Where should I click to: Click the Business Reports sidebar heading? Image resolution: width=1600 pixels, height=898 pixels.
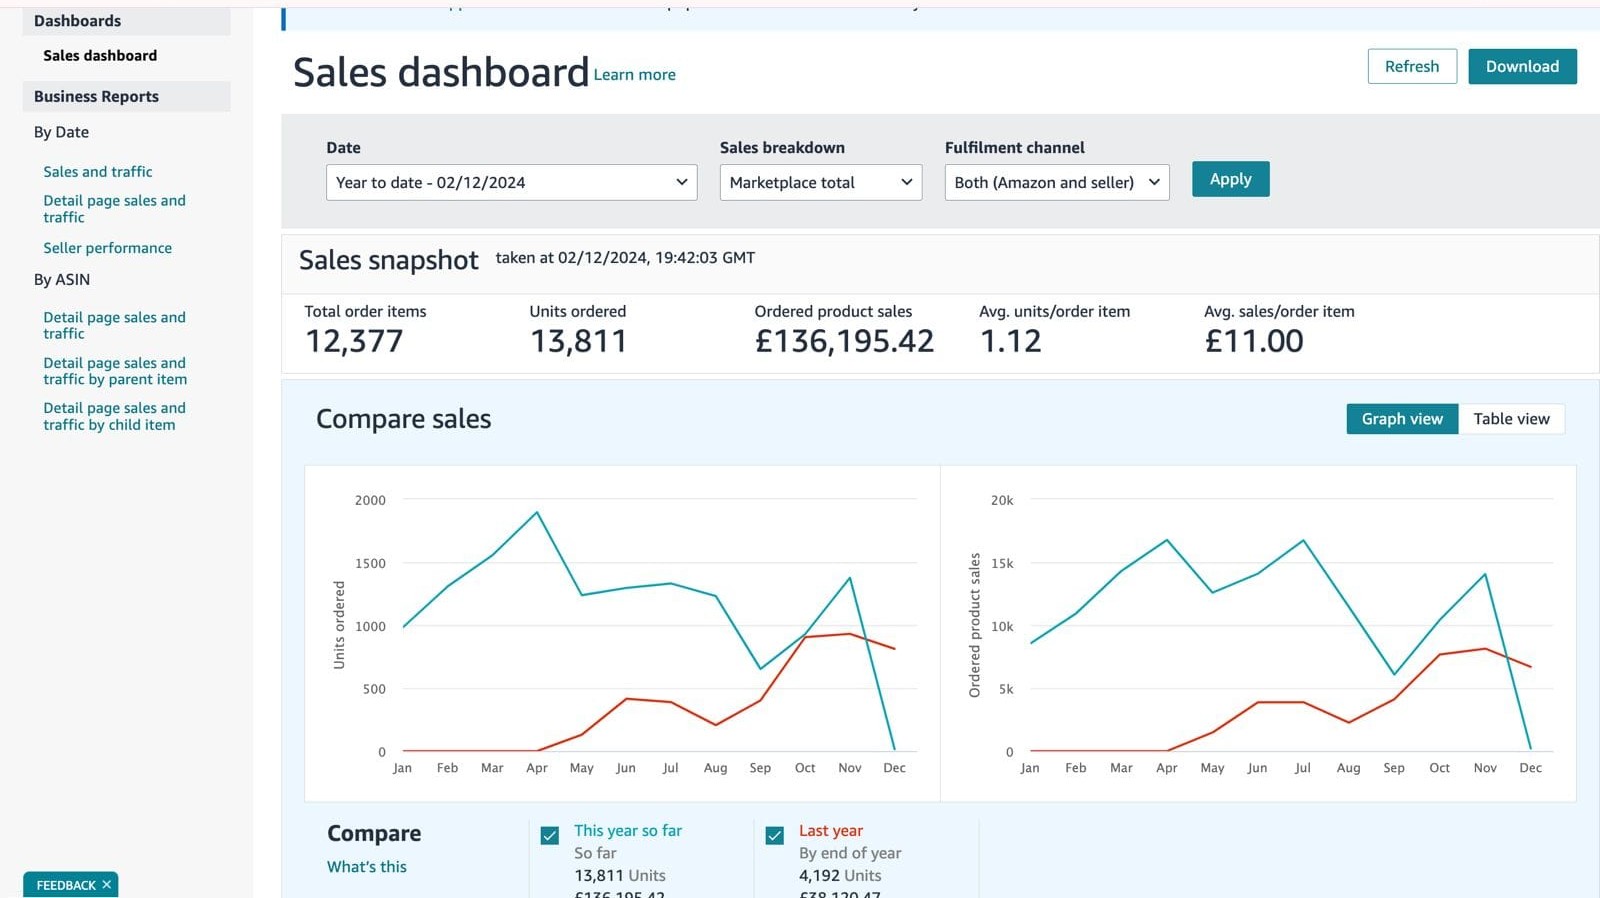point(96,97)
